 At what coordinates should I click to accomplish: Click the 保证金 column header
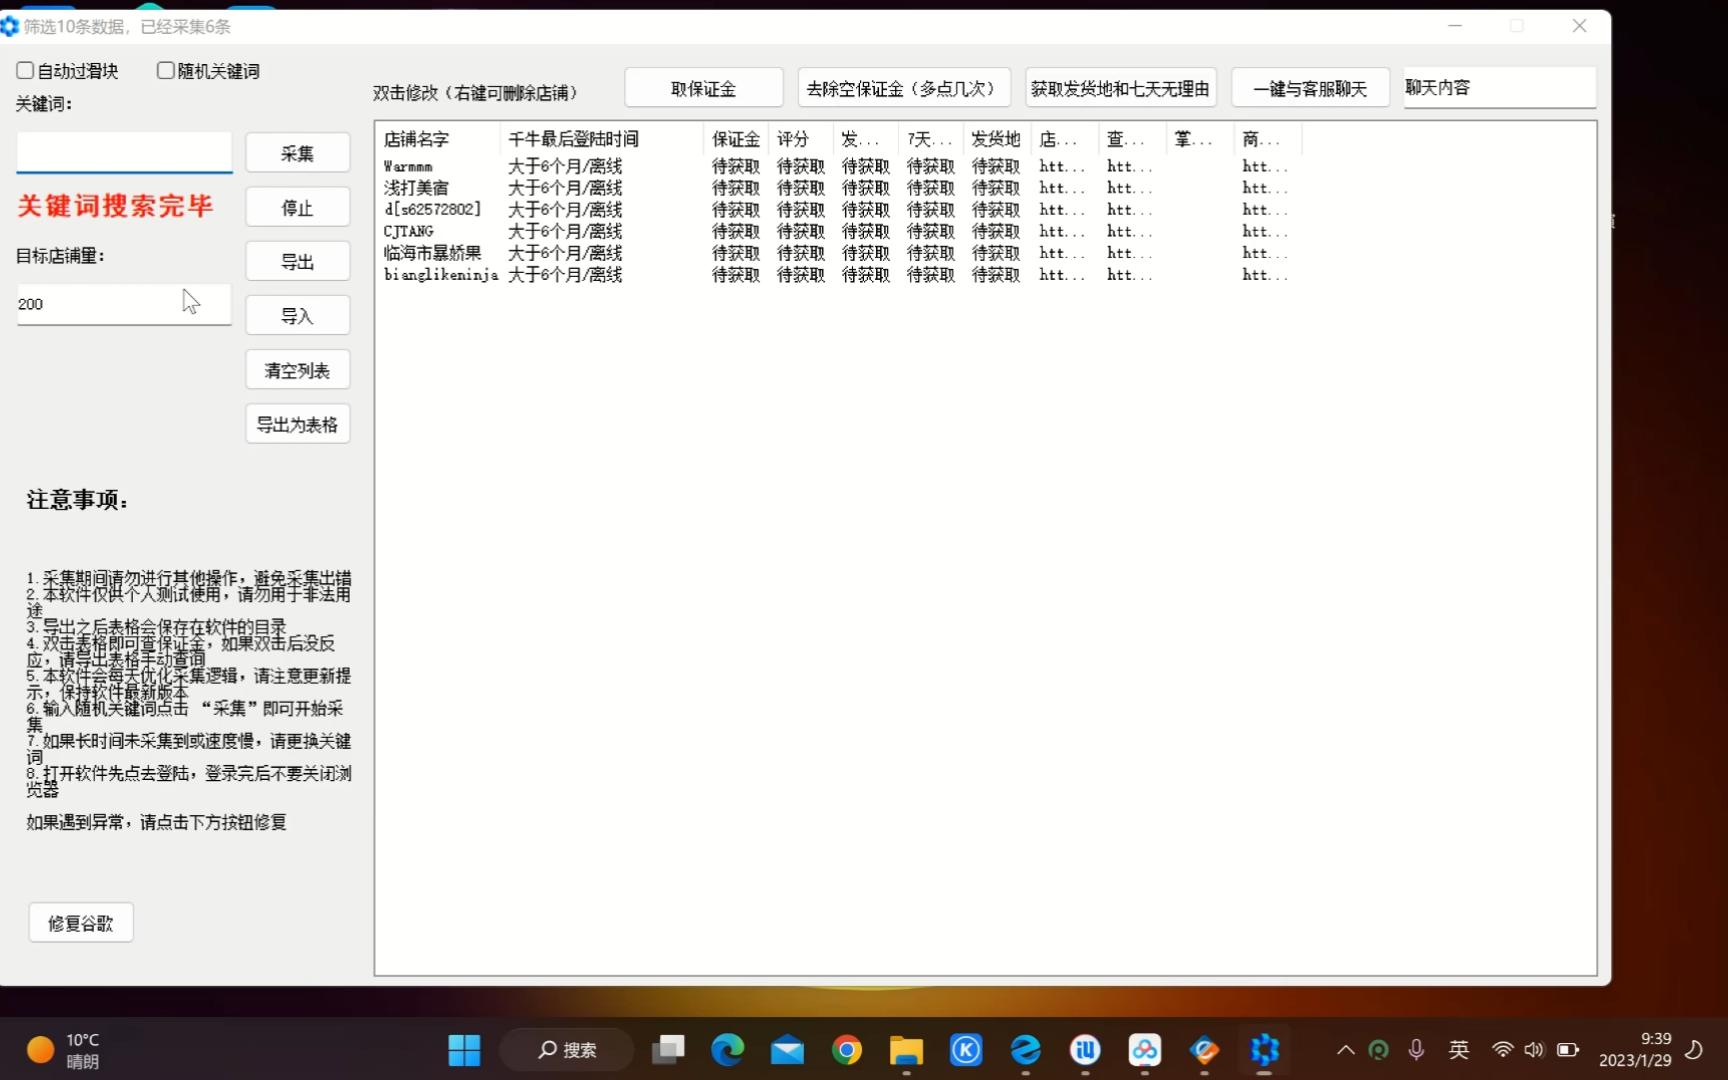pos(736,139)
